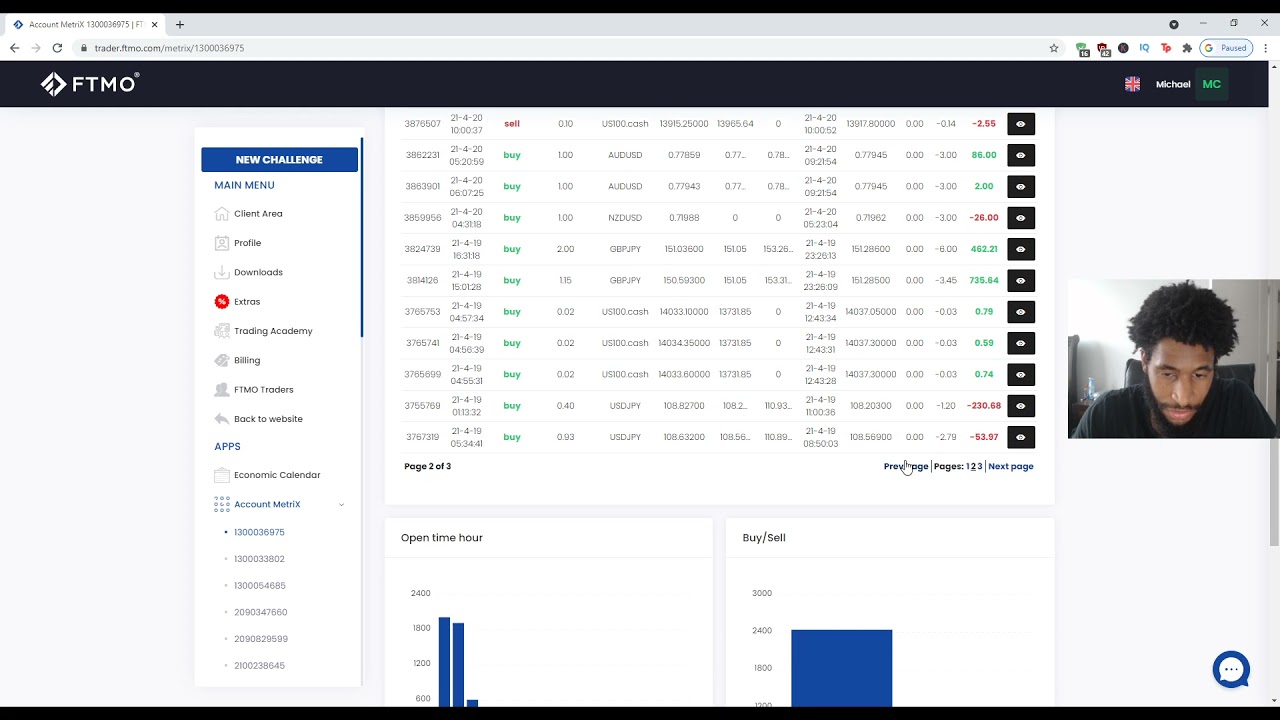View details of trade 3755769
Viewport: 1280px width, 720px height.
pos(1020,406)
